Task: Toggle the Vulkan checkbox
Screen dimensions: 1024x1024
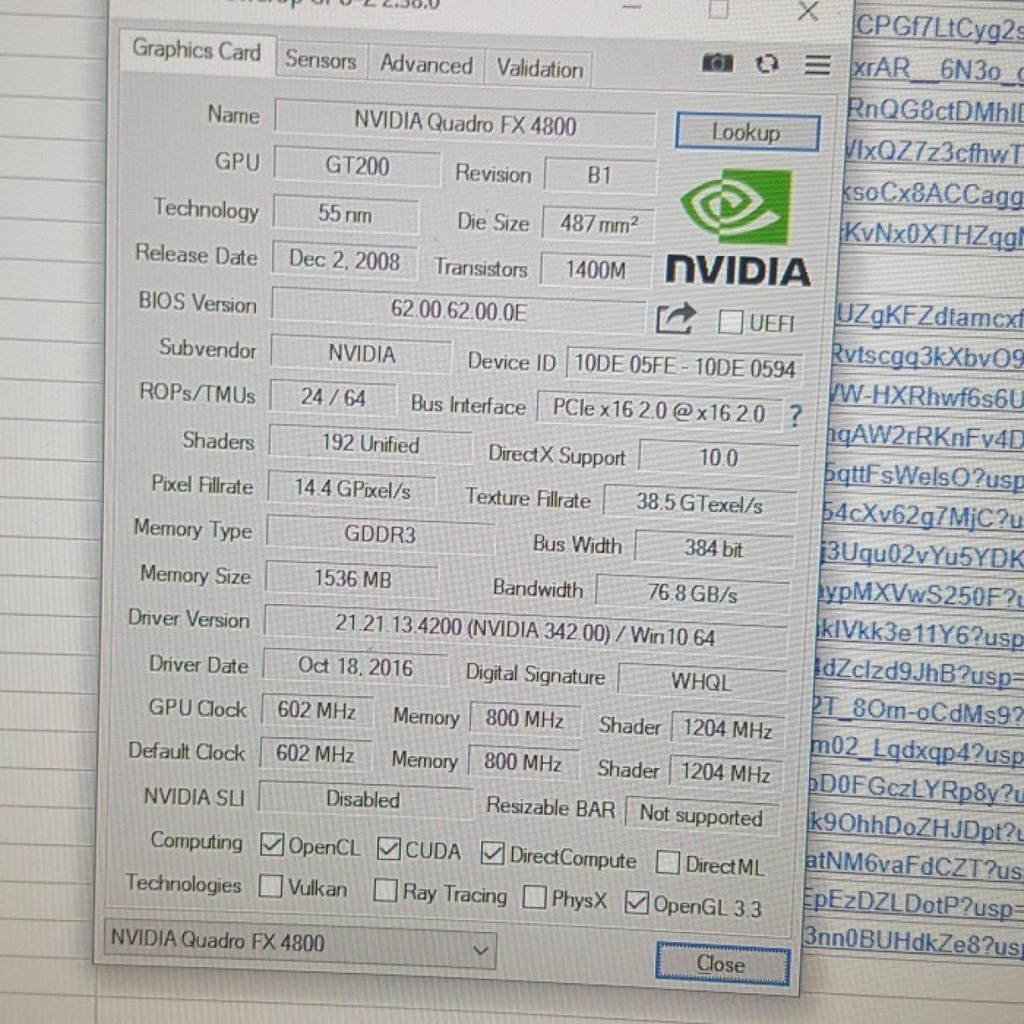Action: pyautogui.click(x=270, y=886)
